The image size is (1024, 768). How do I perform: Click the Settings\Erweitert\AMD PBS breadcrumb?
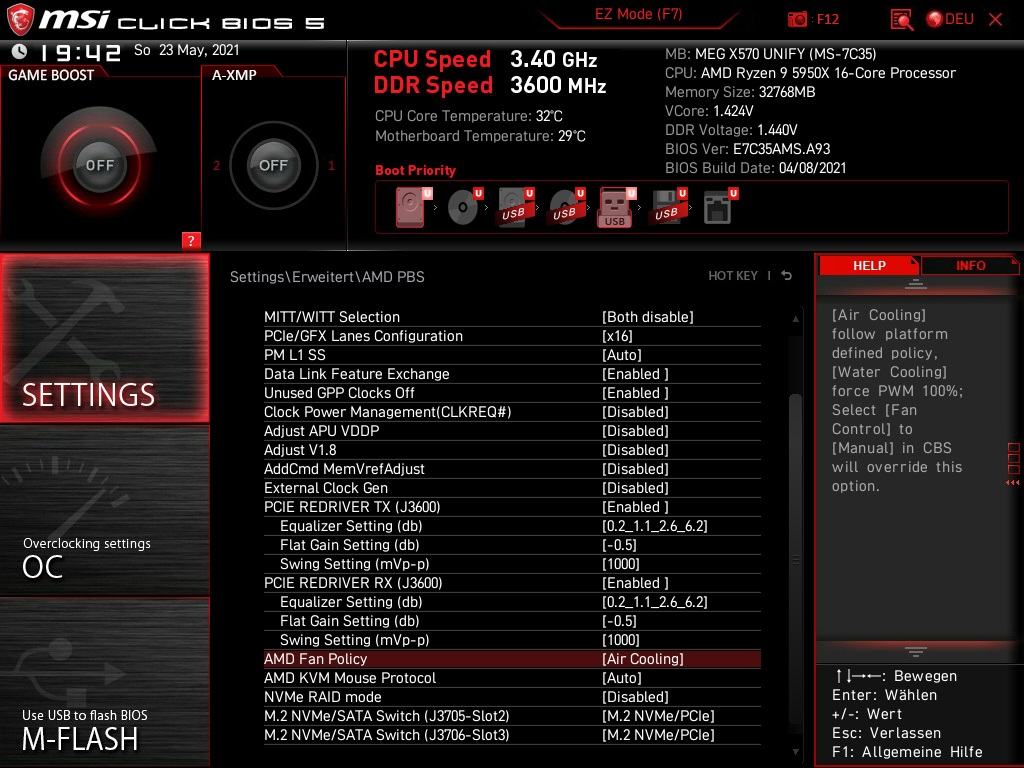tap(327, 276)
